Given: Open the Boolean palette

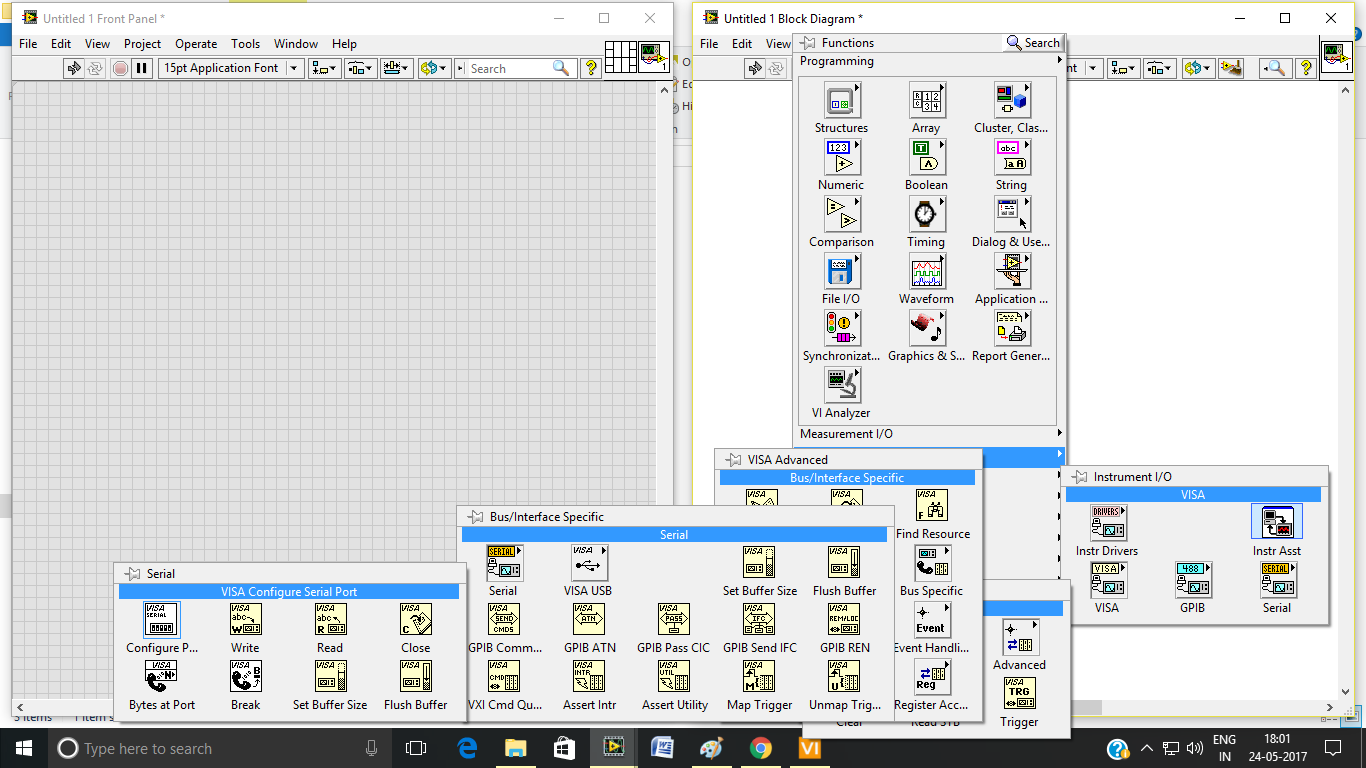Looking at the screenshot, I should tap(926, 157).
